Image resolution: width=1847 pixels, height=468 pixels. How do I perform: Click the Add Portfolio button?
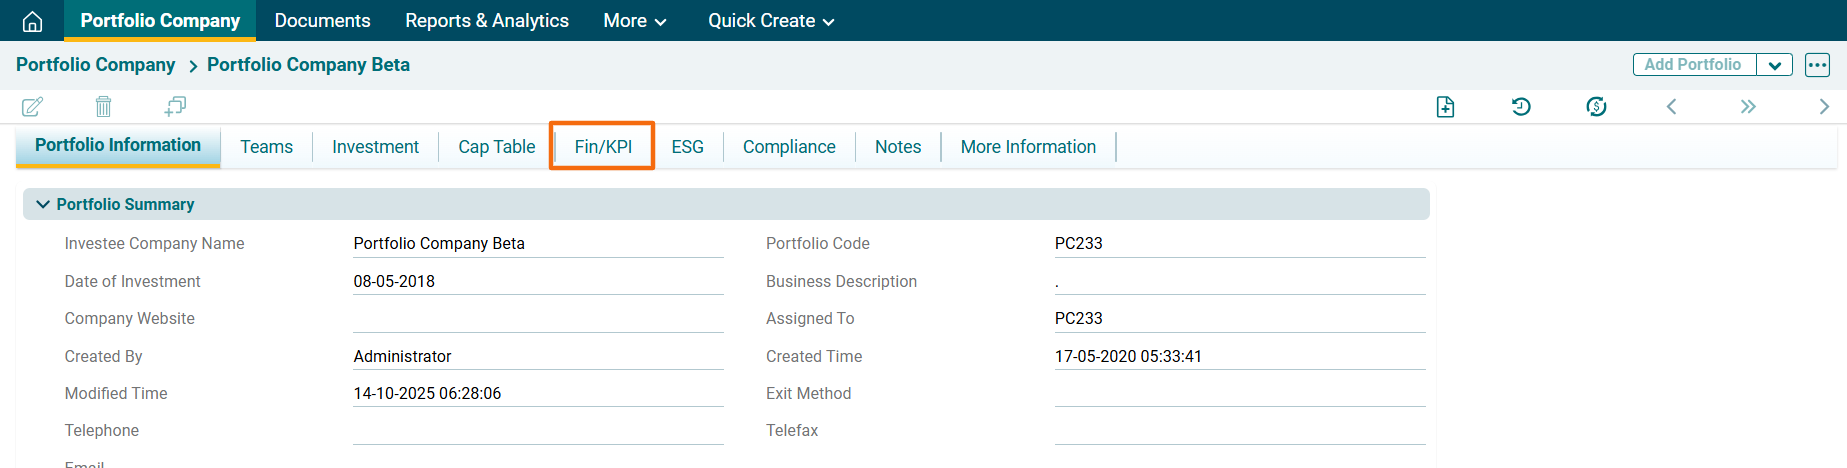coord(1693,65)
